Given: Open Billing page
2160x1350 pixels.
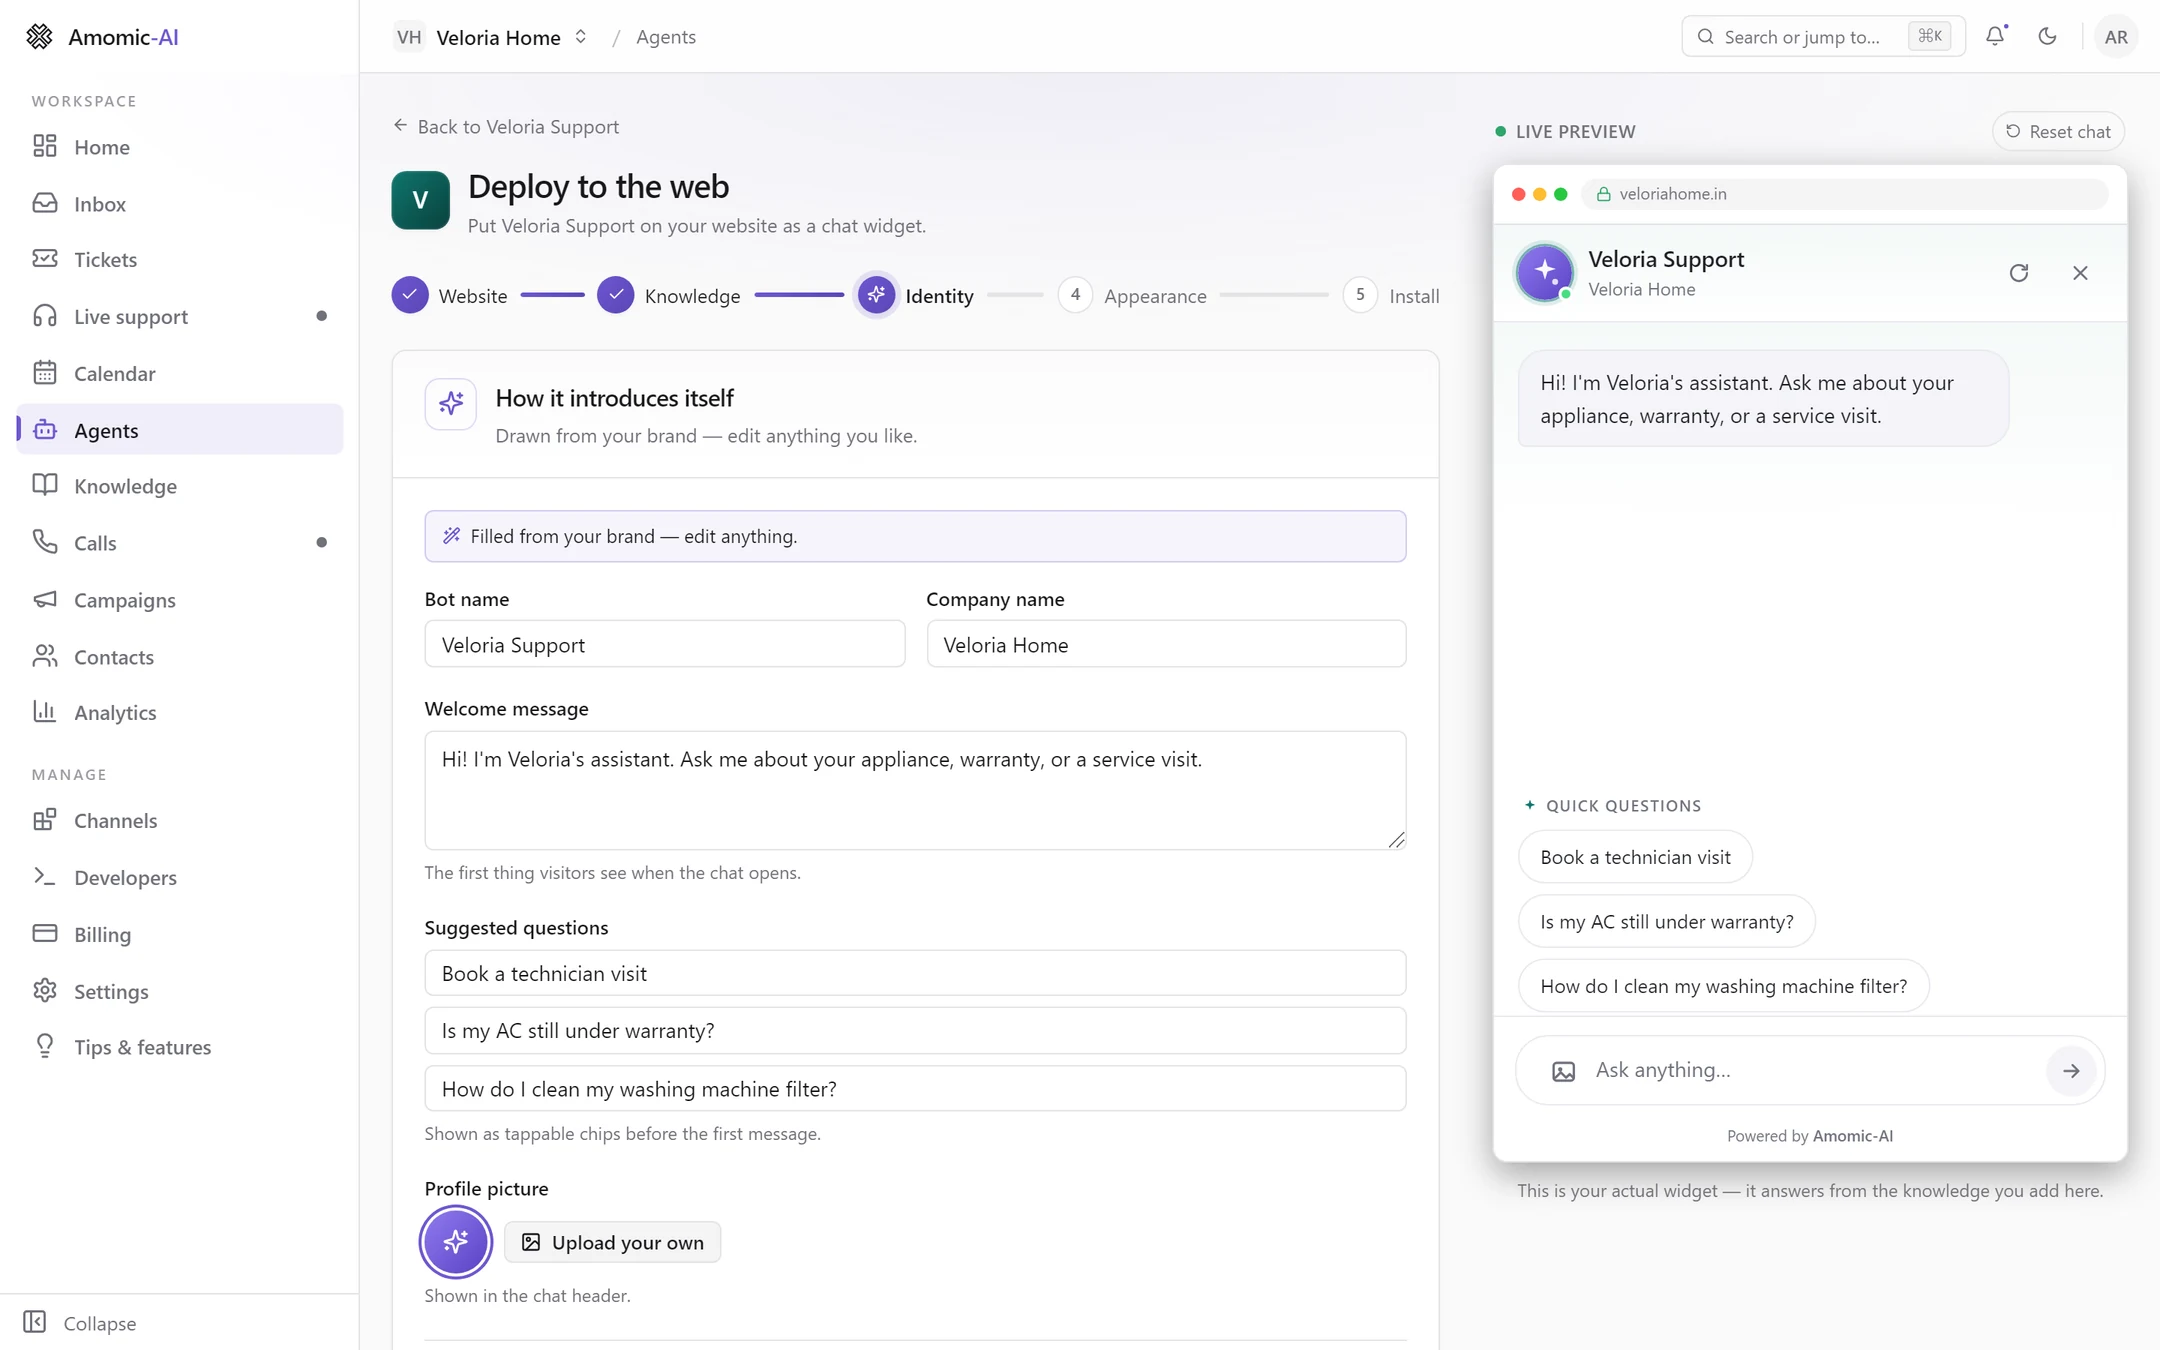Looking at the screenshot, I should [x=180, y=934].
